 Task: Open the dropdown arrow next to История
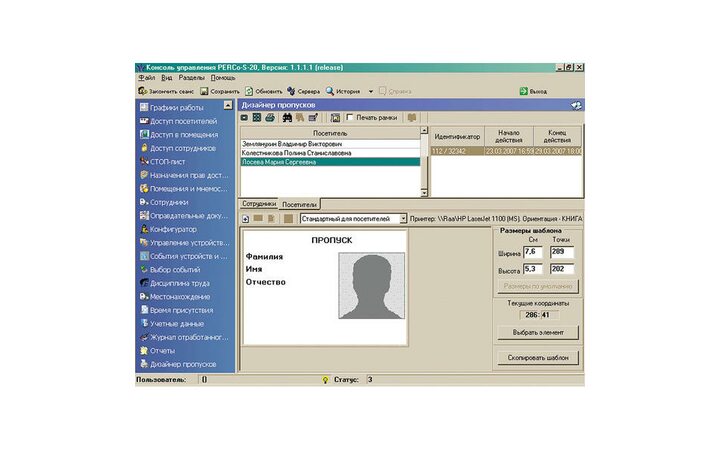[x=370, y=91]
